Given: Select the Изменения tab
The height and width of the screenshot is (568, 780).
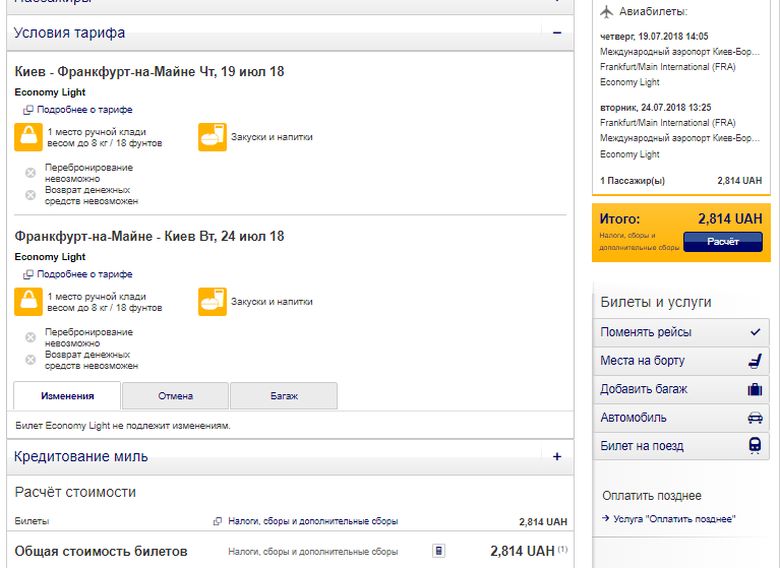Looking at the screenshot, I should point(67,396).
